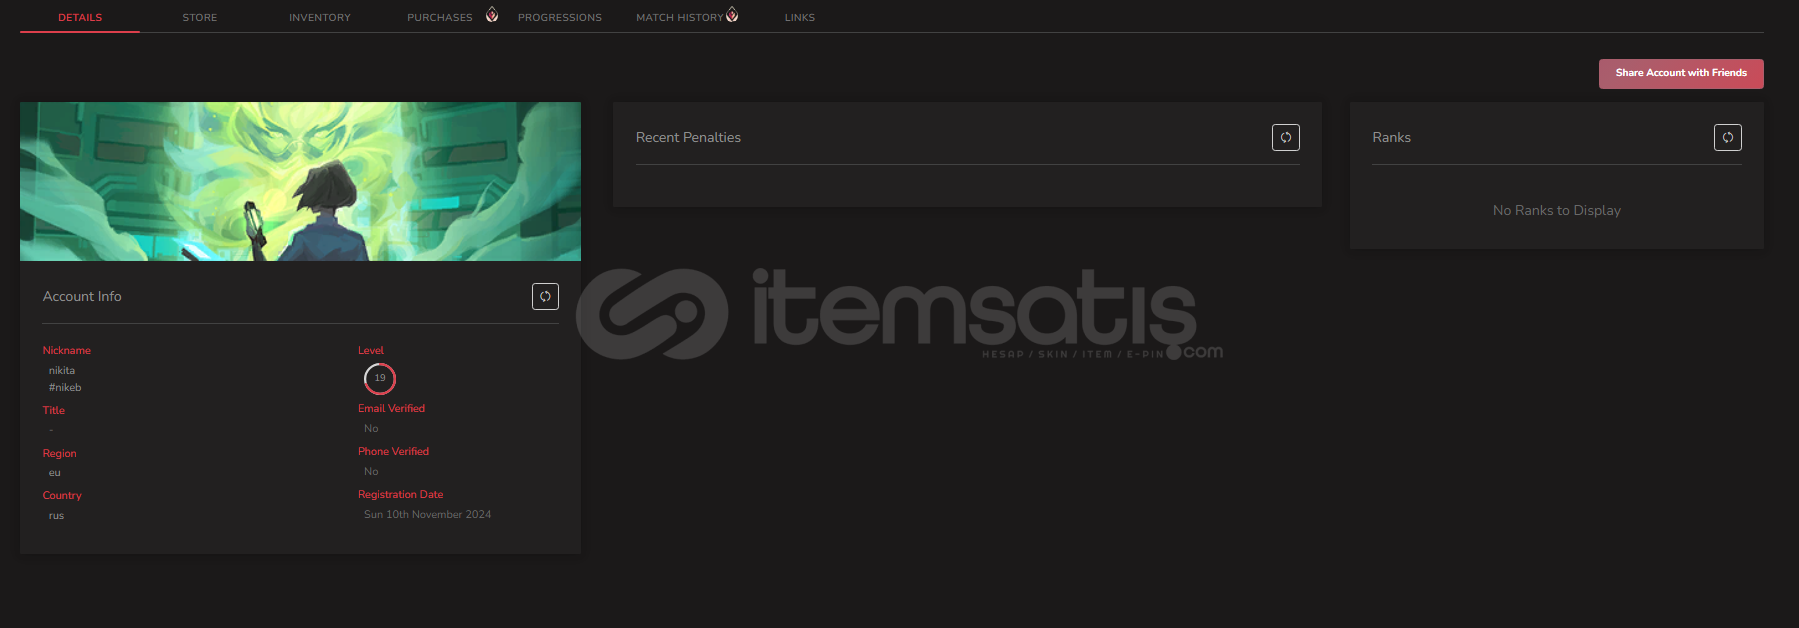
Task: Click the Country field label
Action: [x=62, y=495]
